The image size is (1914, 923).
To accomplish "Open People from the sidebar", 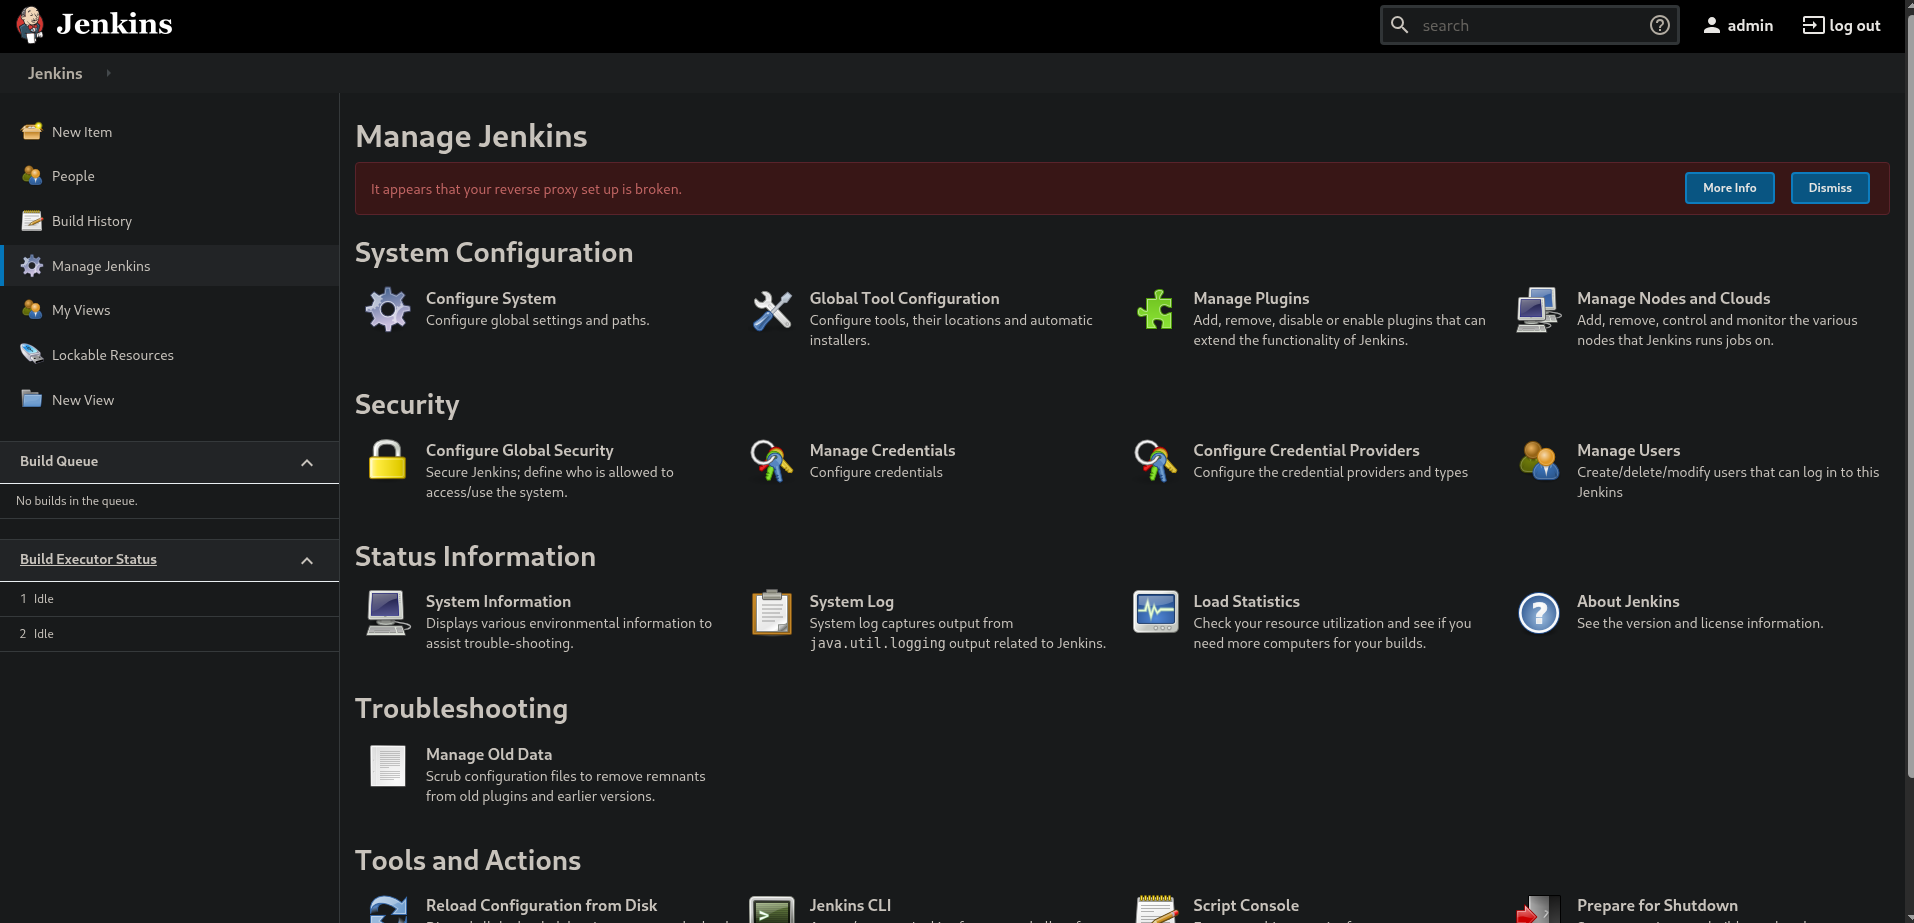I will 73,176.
